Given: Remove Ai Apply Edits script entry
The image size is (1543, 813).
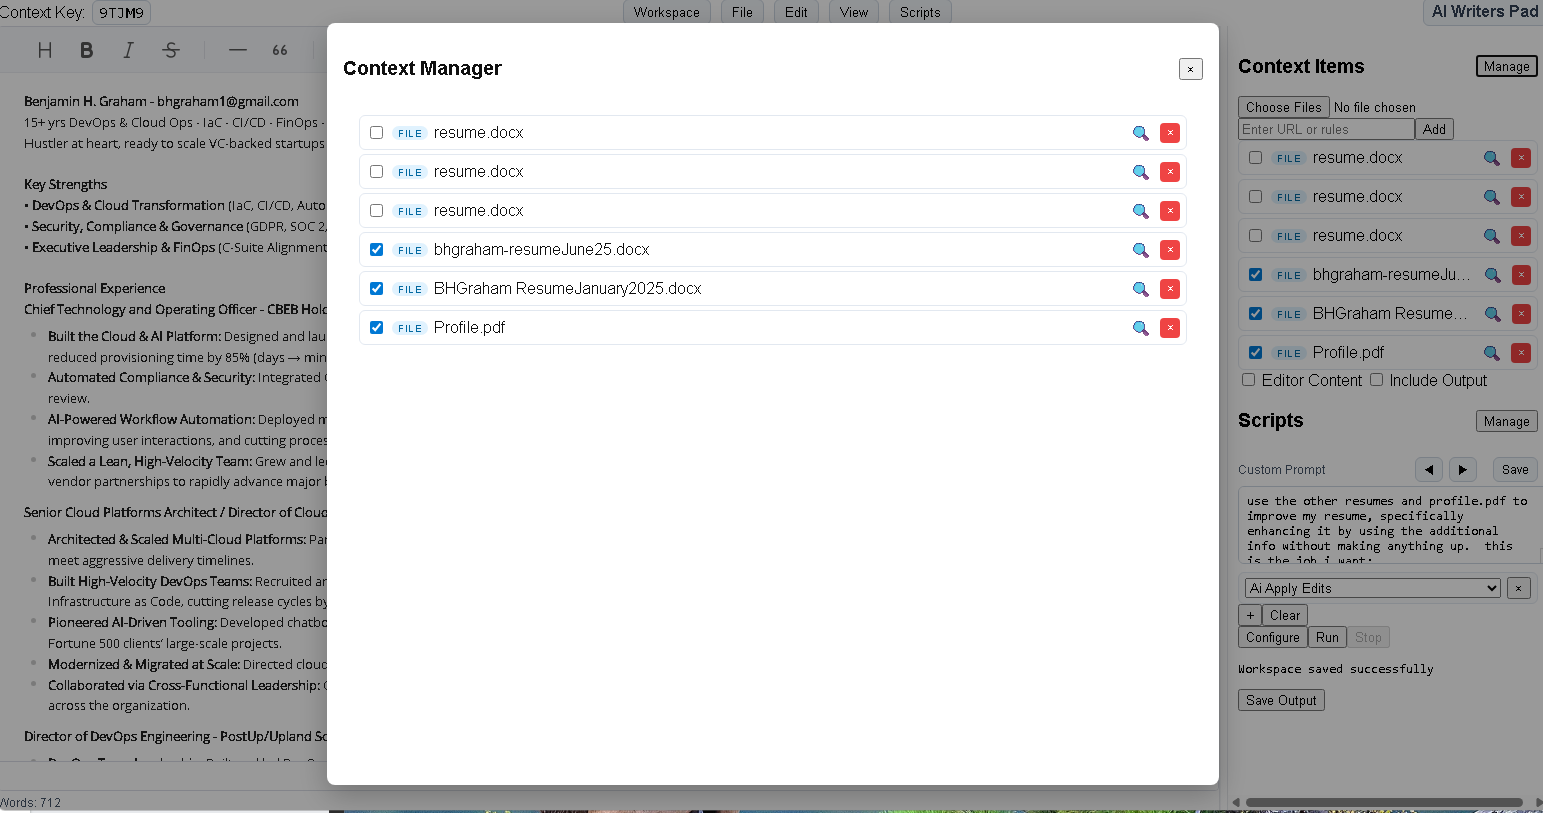Looking at the screenshot, I should (1518, 588).
